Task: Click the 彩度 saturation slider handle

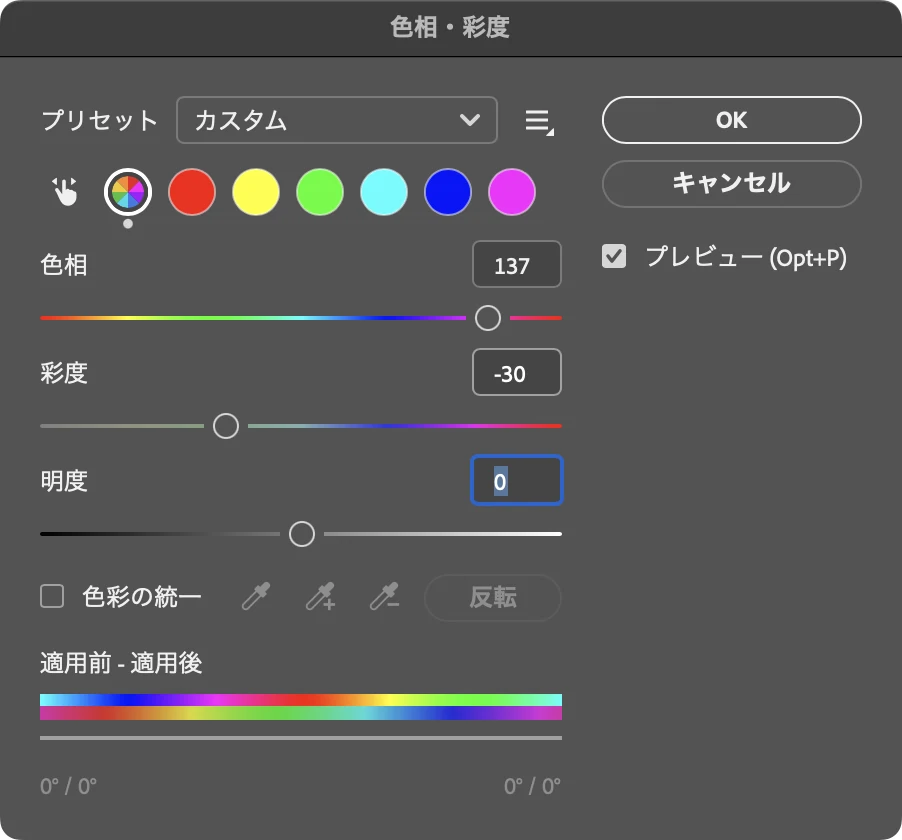Action: point(226,426)
